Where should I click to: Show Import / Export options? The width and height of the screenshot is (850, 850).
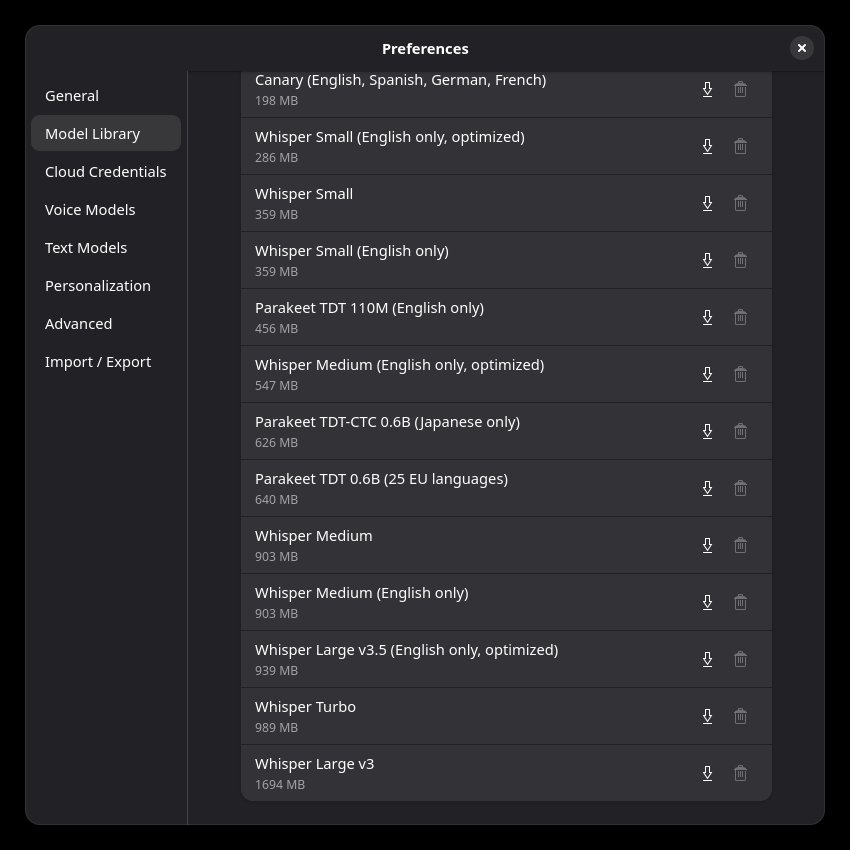pyautogui.click(x=98, y=362)
